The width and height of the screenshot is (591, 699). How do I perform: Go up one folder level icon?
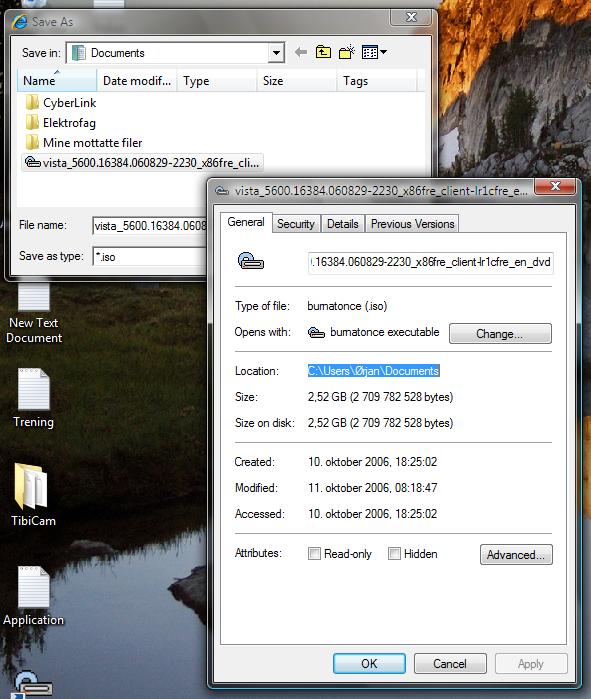[323, 52]
